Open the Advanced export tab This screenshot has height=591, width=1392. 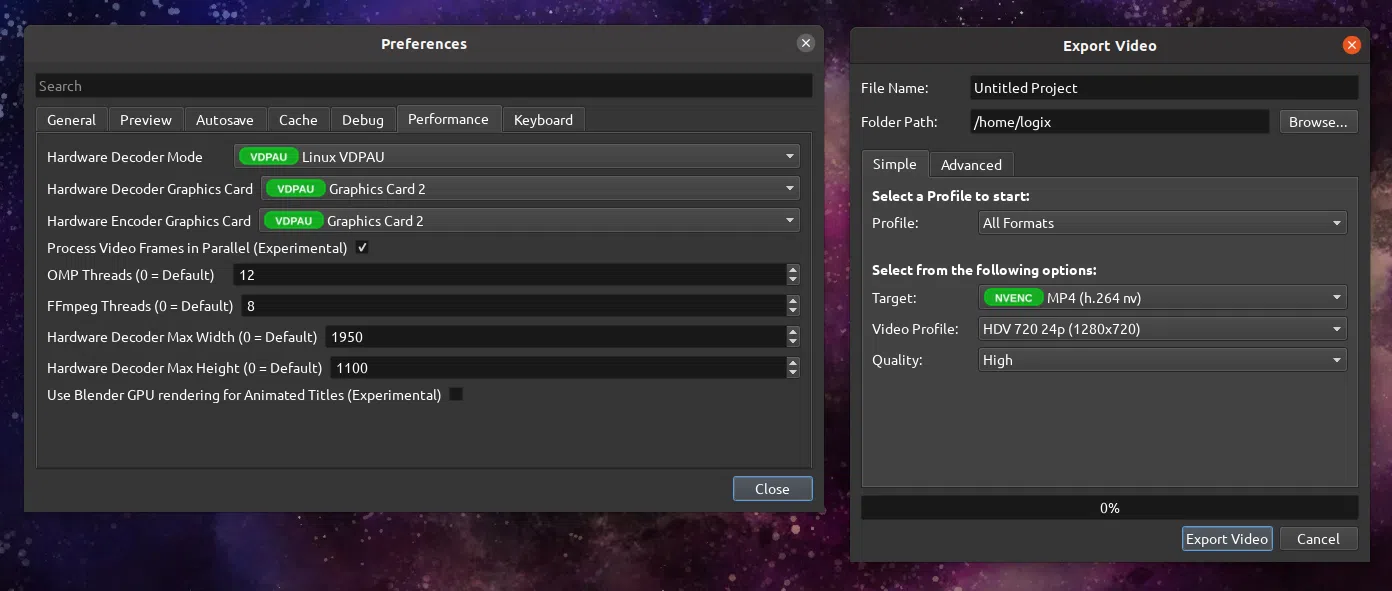(970, 165)
